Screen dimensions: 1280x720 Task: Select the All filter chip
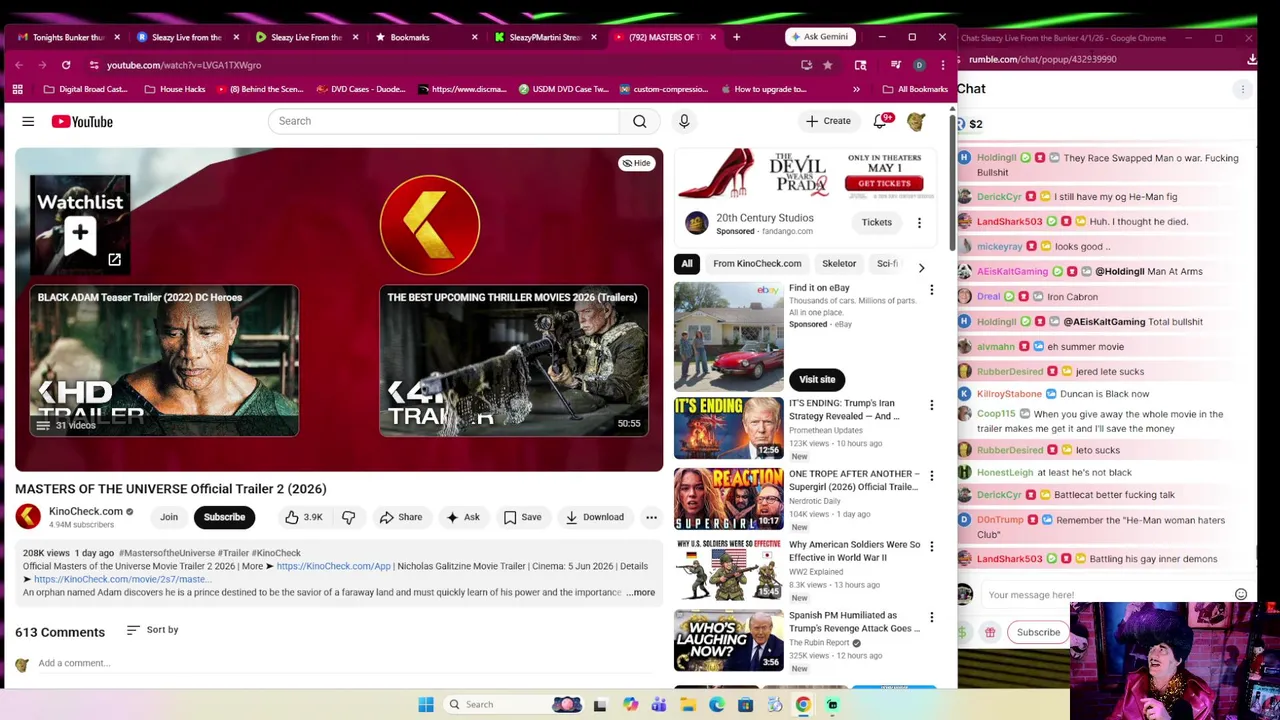click(687, 264)
